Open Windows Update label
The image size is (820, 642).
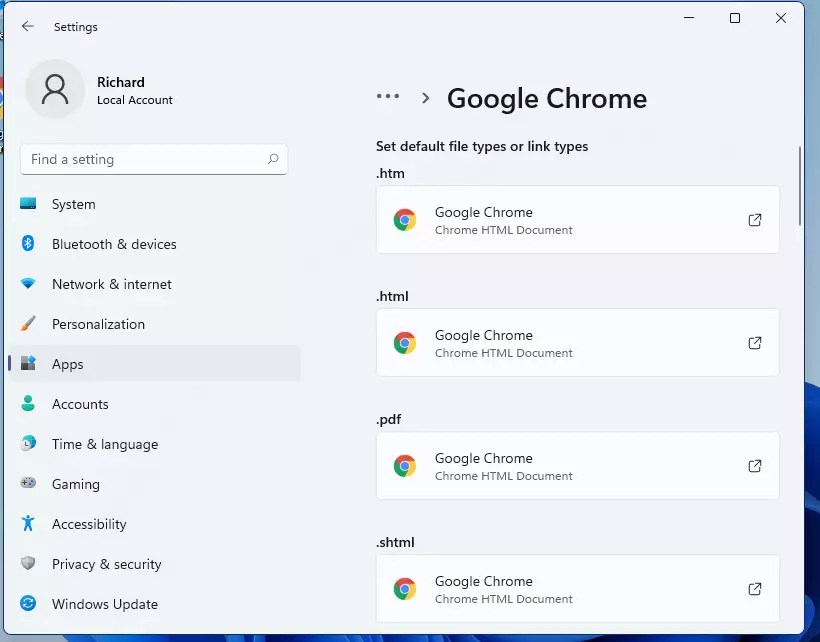click(105, 604)
